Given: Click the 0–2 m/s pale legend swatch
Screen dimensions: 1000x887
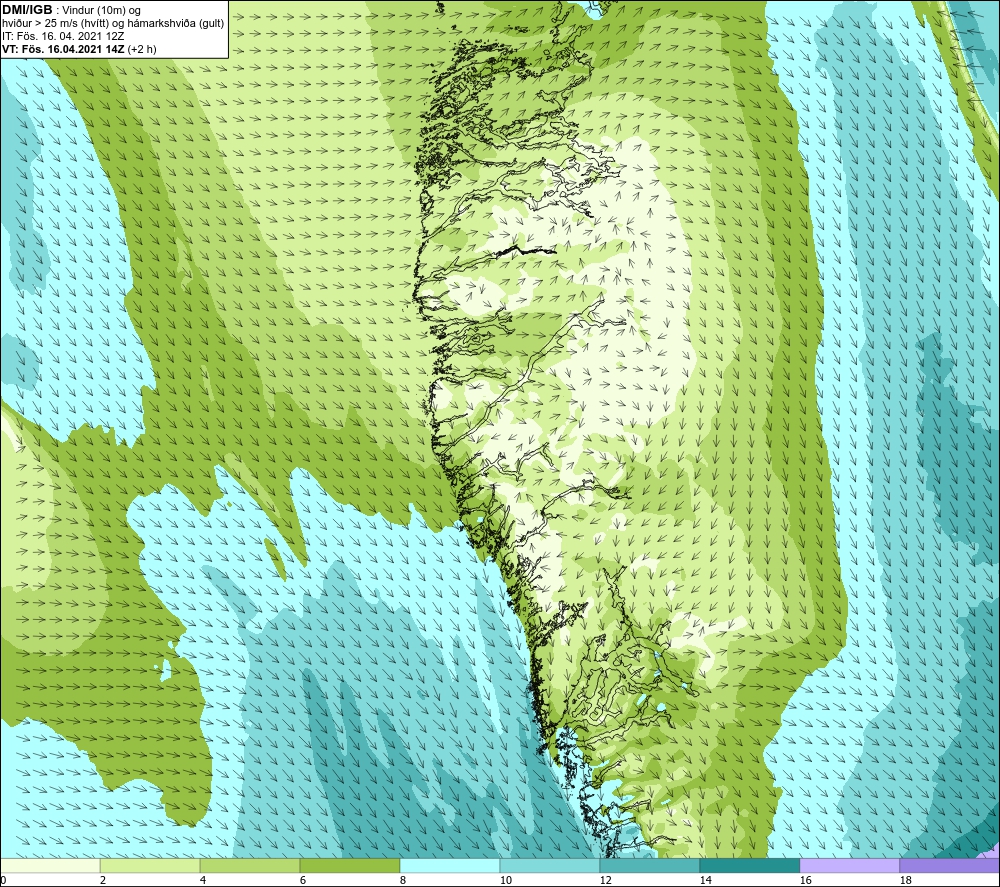Looking at the screenshot, I should (50, 866).
